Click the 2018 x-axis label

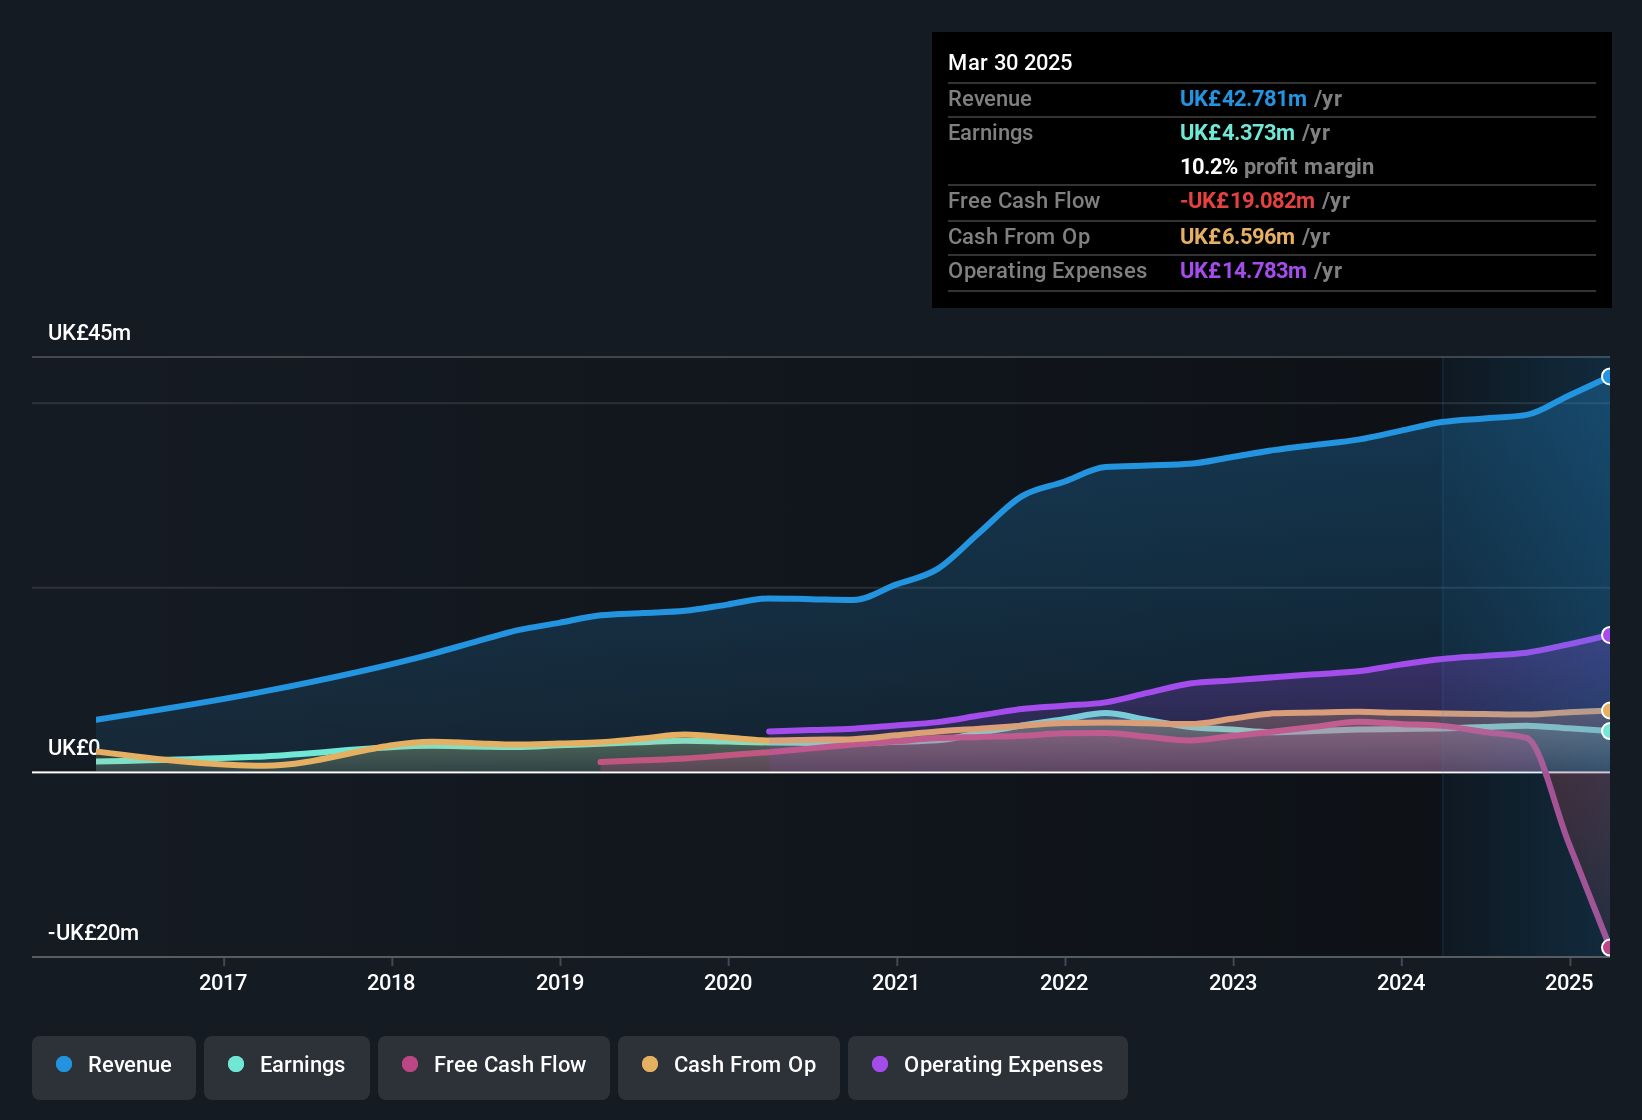point(391,982)
